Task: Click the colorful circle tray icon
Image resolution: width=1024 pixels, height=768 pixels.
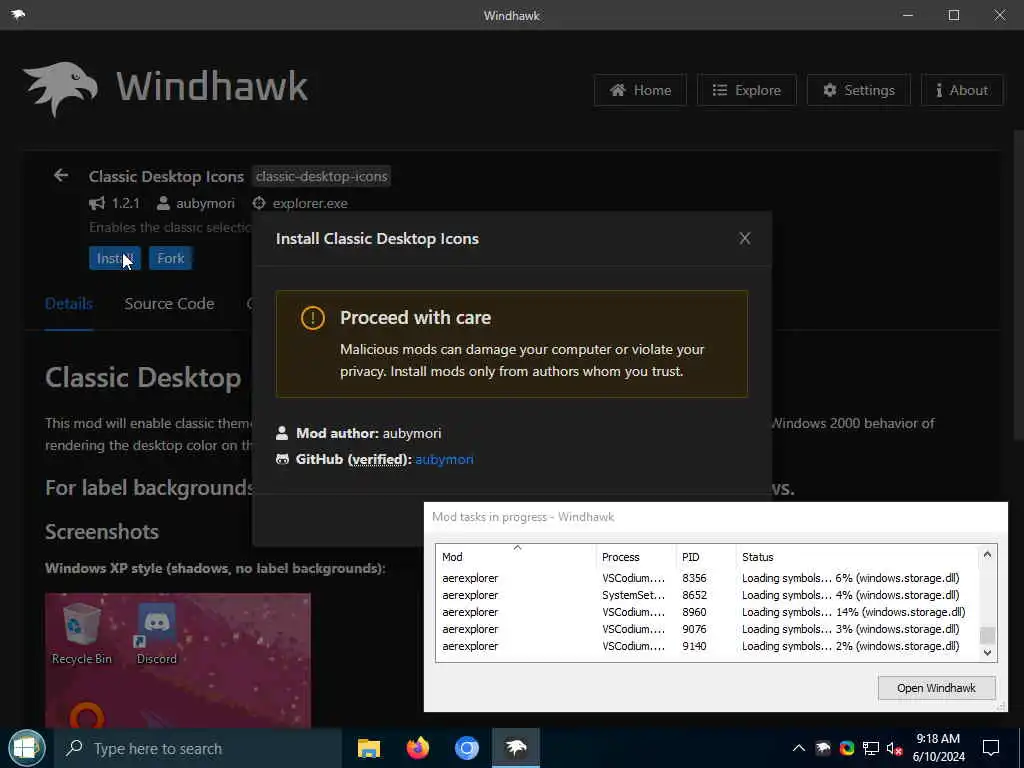Action: tap(847, 748)
